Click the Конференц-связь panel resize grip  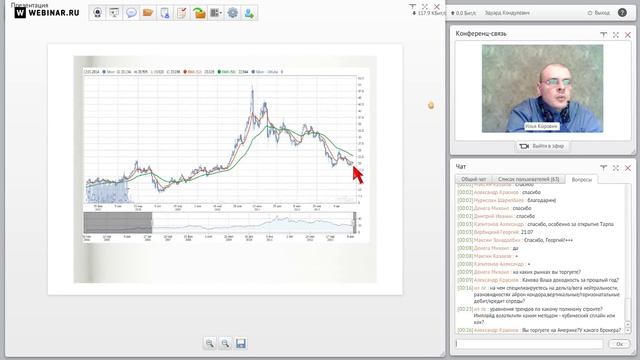[633, 152]
